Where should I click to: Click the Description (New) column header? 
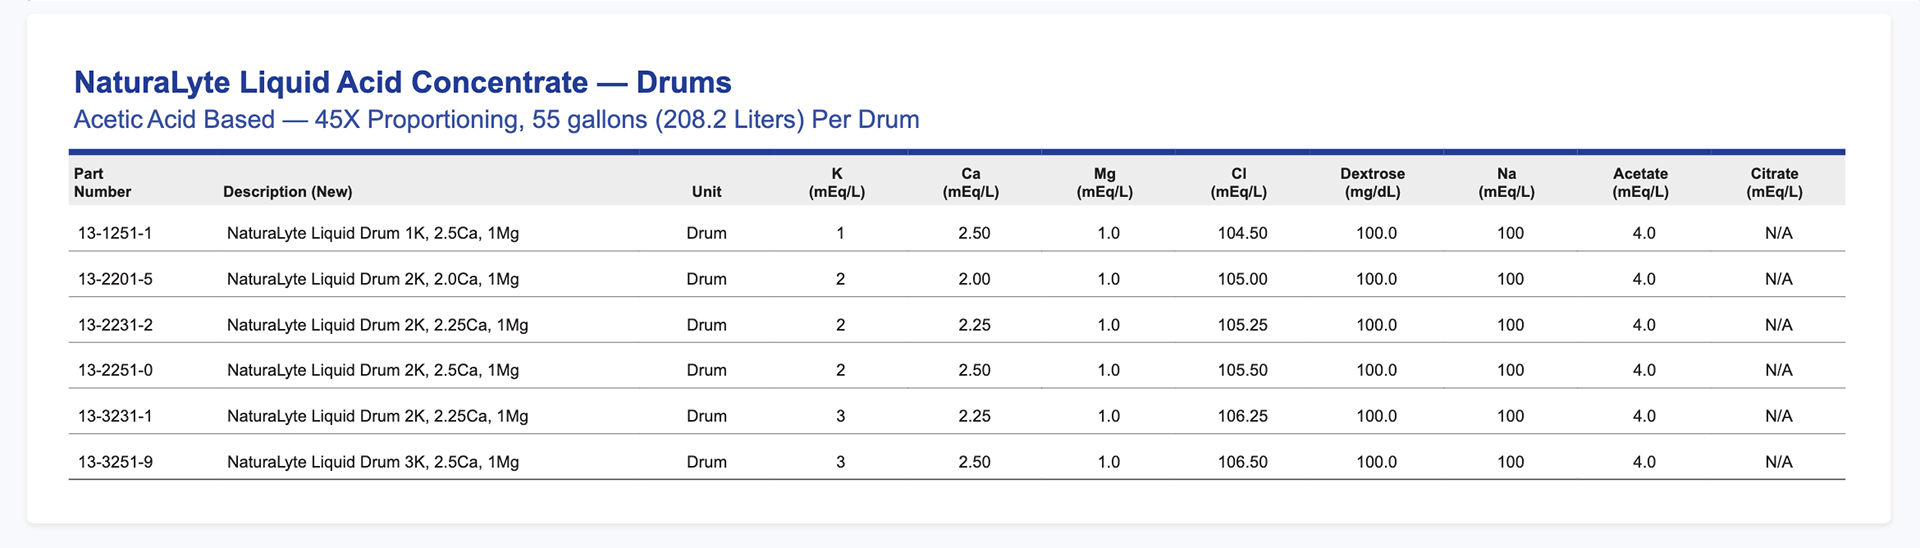[288, 191]
